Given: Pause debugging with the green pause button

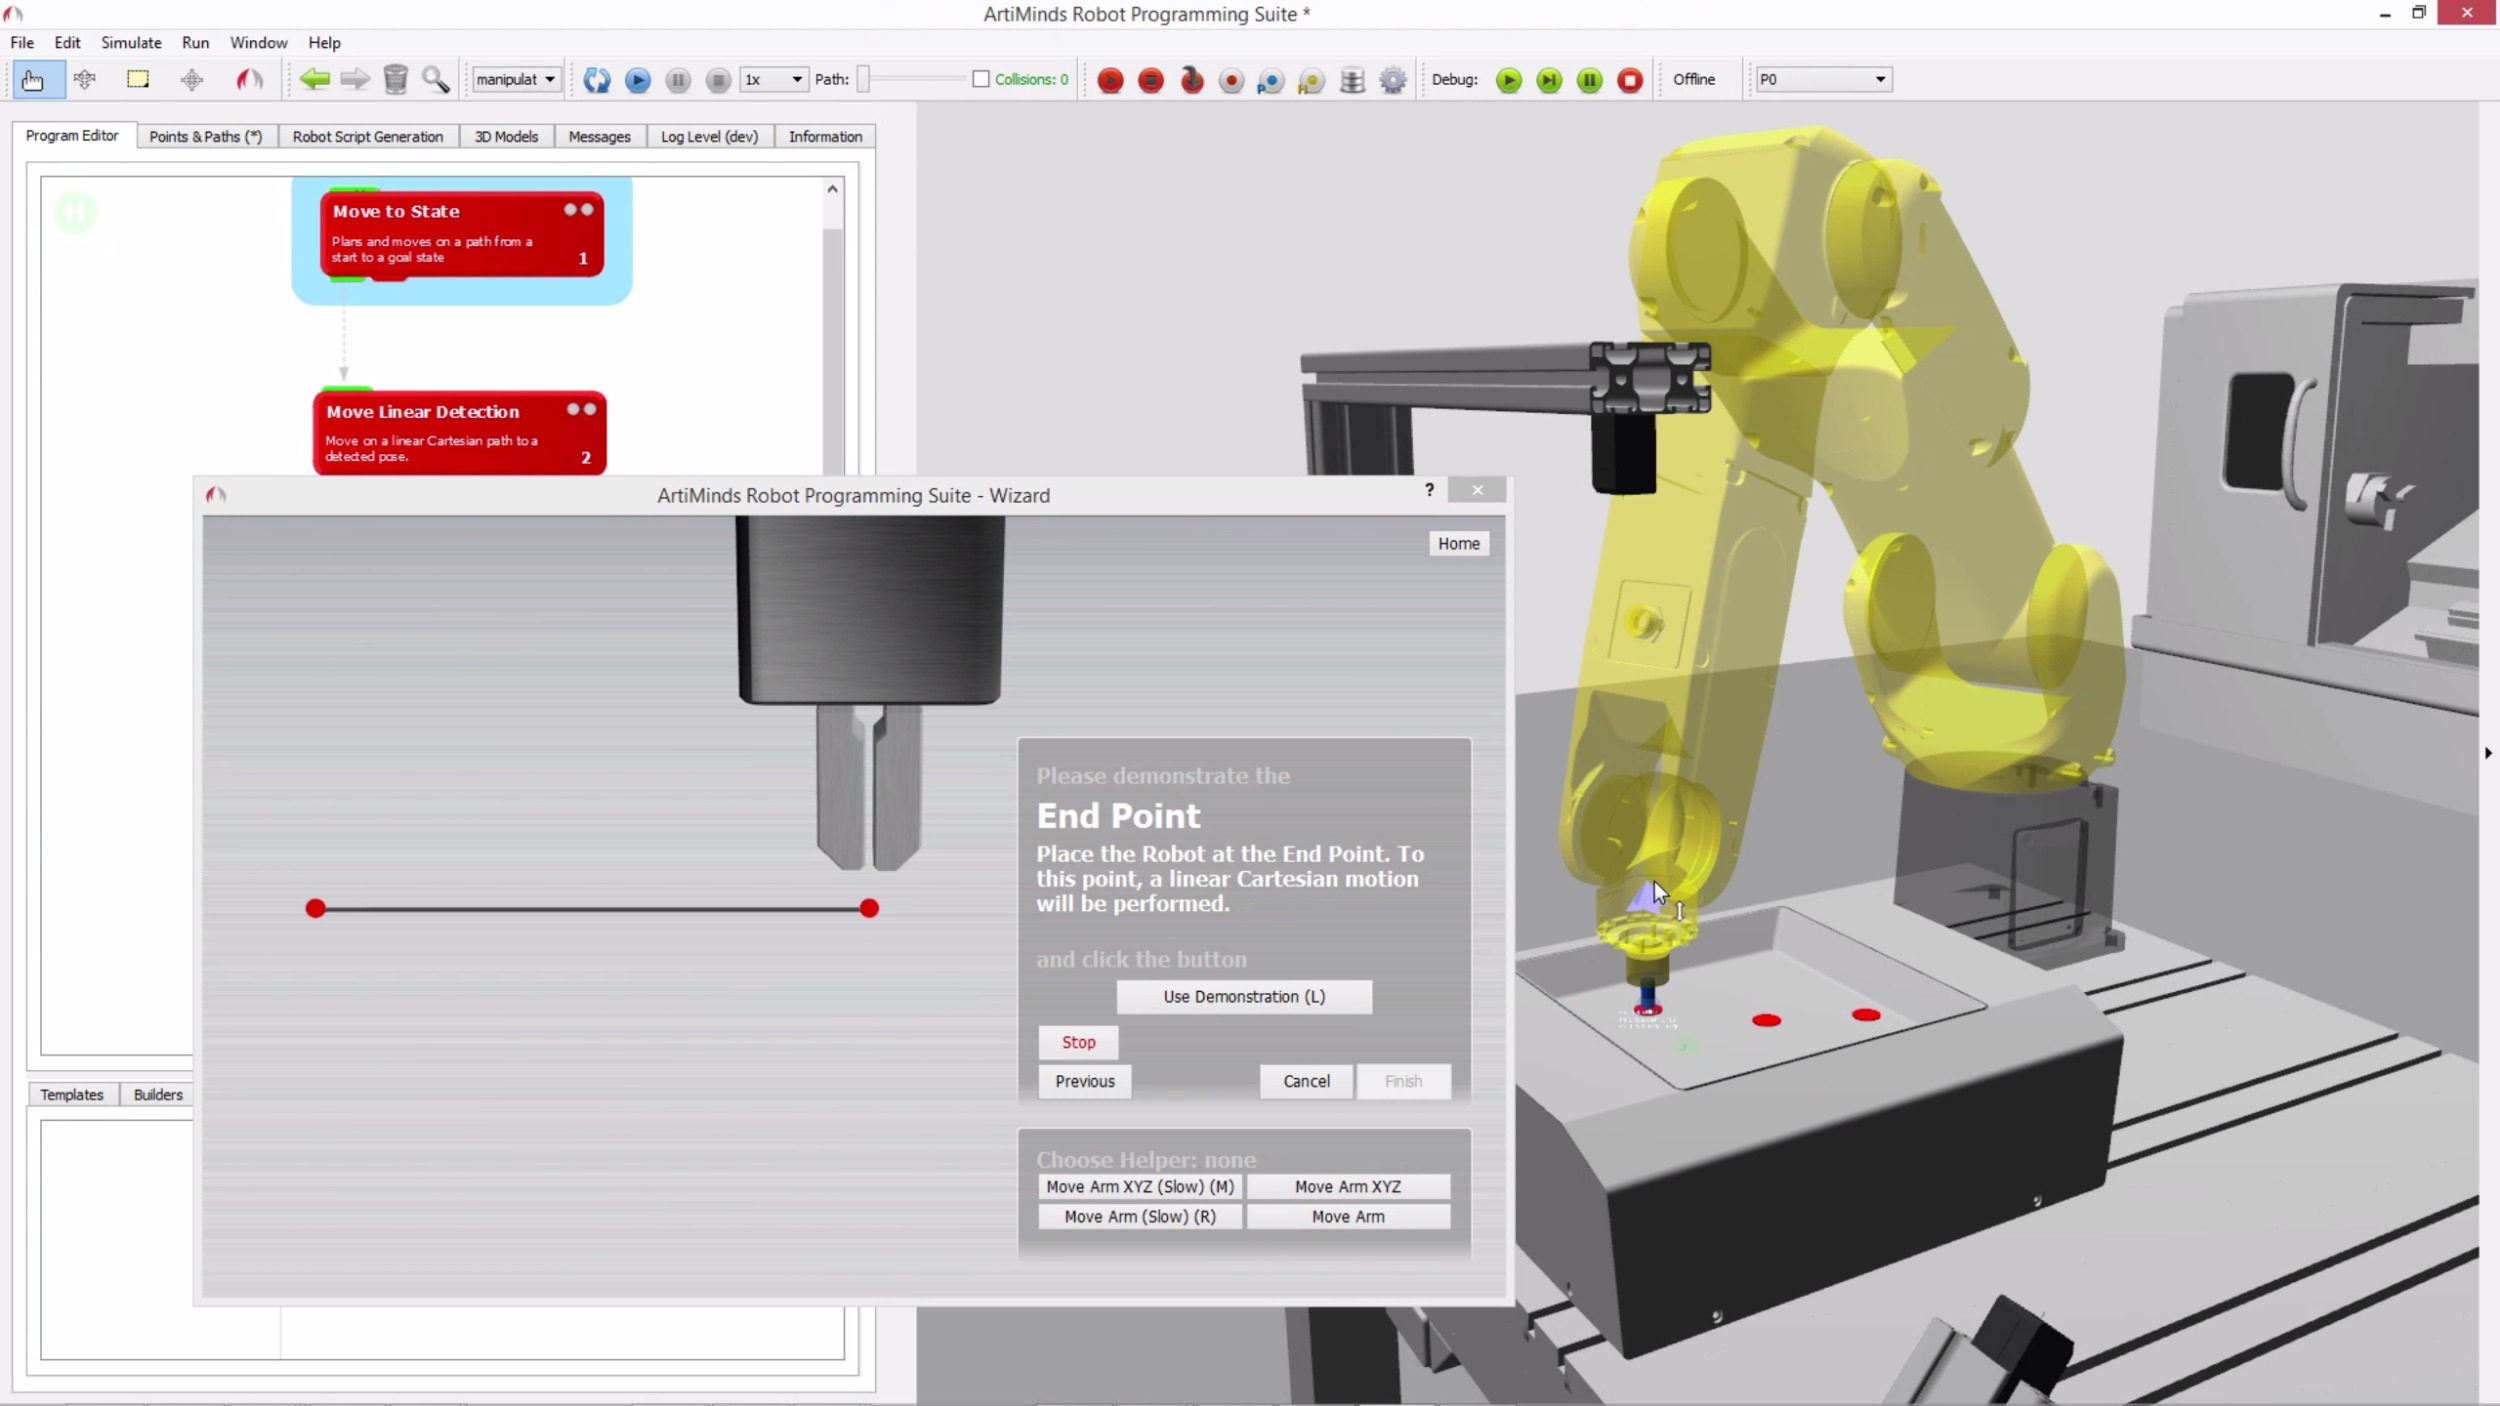Looking at the screenshot, I should 1588,79.
